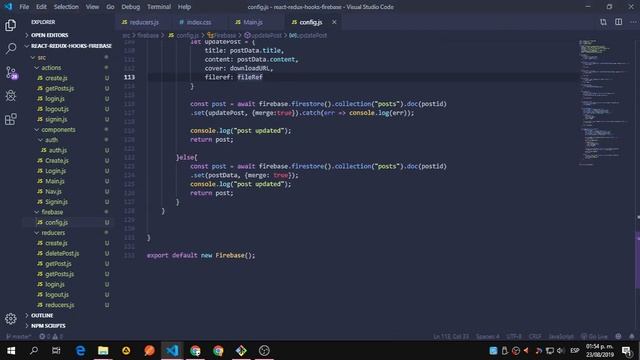
Task: Open the Selection menu
Action: click(66, 7)
